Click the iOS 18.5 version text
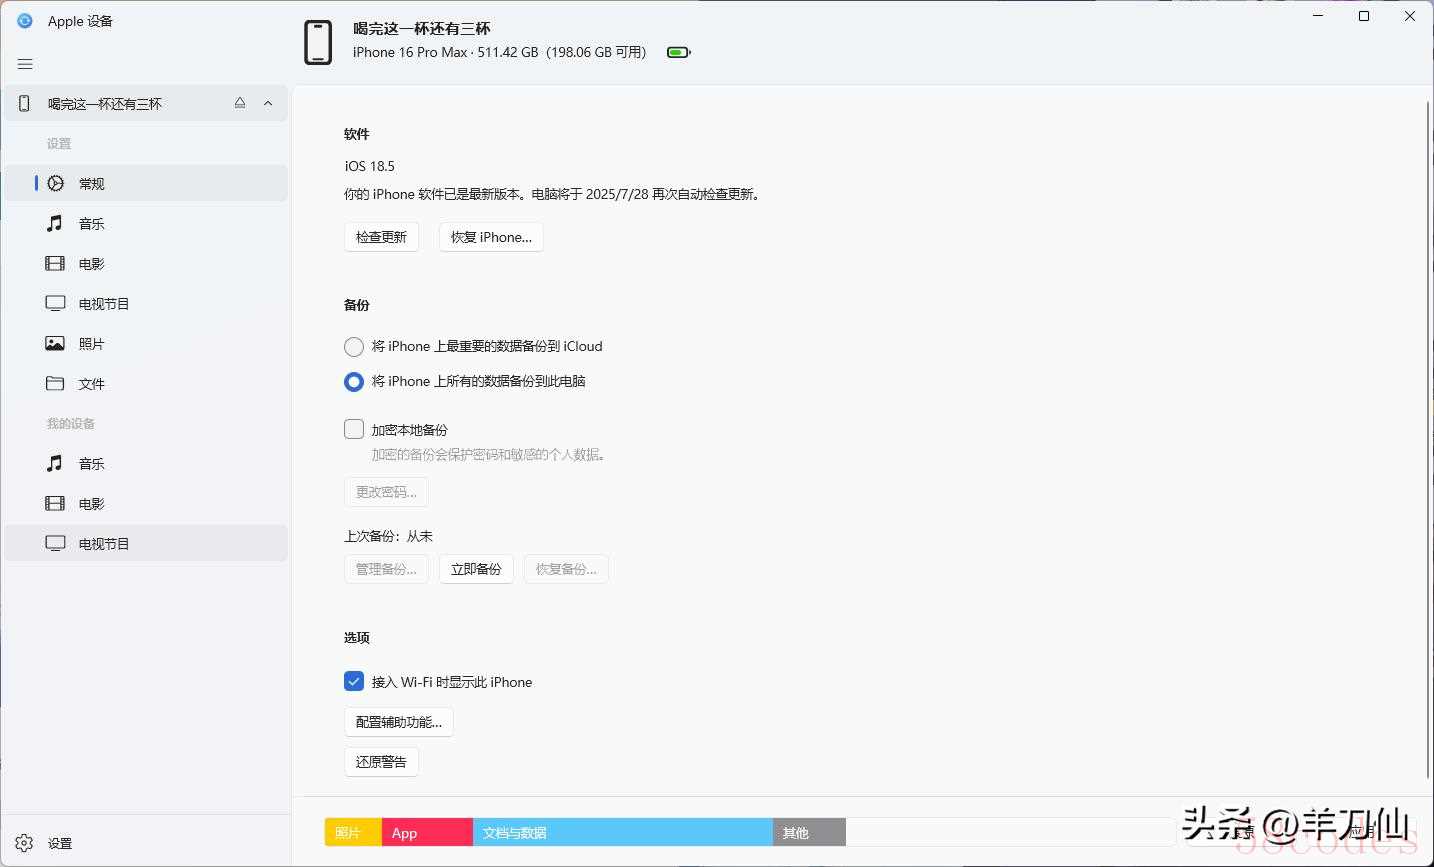The image size is (1434, 867). click(370, 166)
